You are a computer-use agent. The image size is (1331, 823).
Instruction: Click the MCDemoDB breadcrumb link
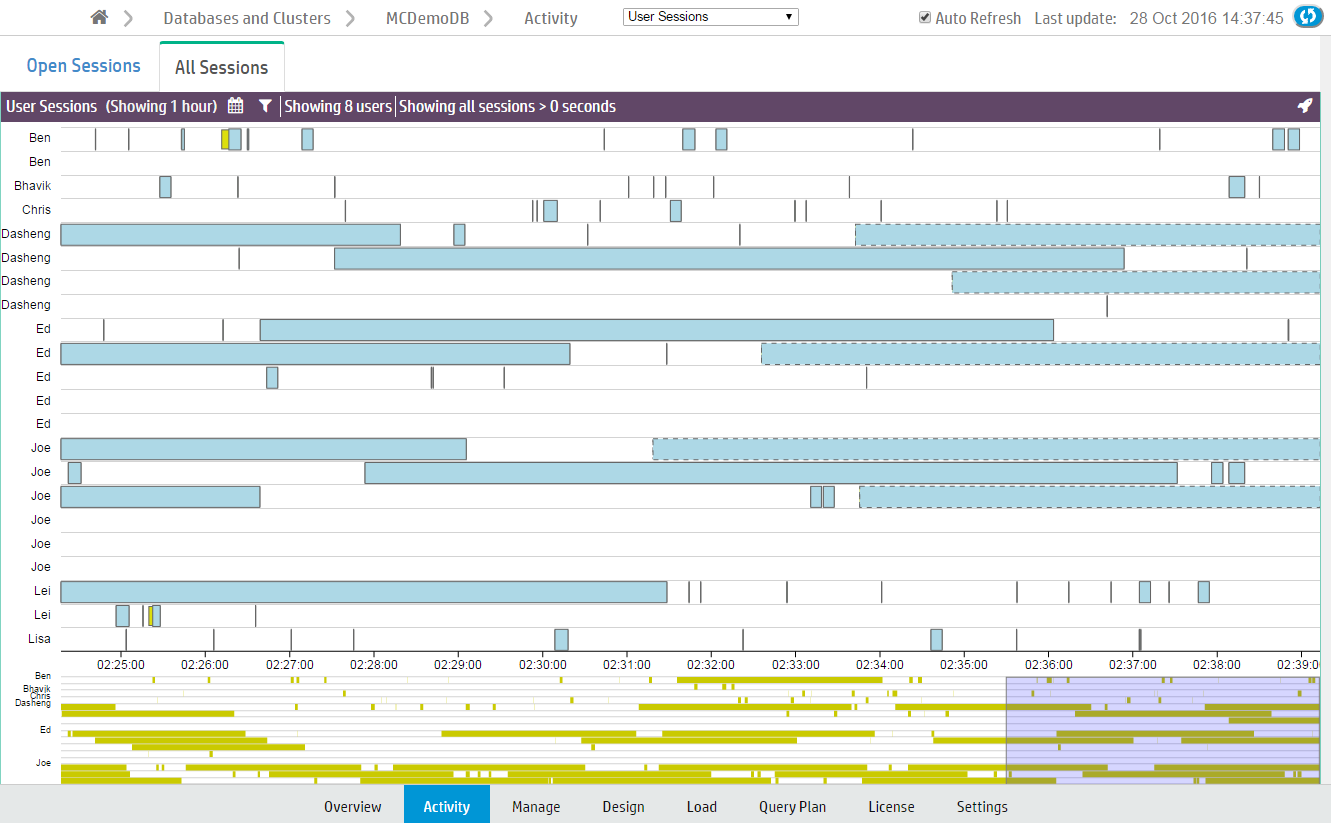[427, 18]
